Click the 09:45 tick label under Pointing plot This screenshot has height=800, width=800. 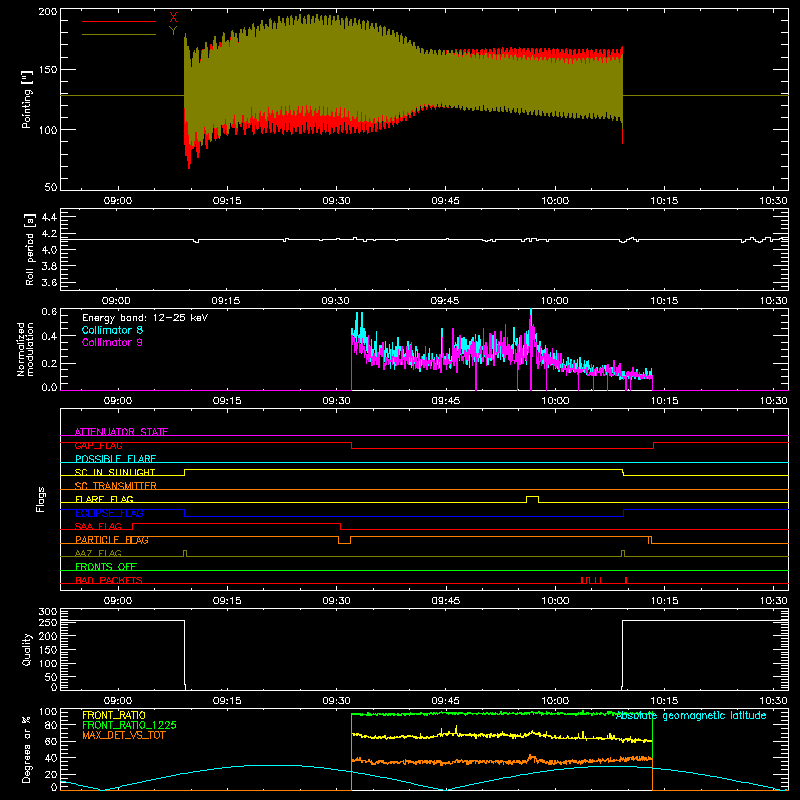[445, 201]
